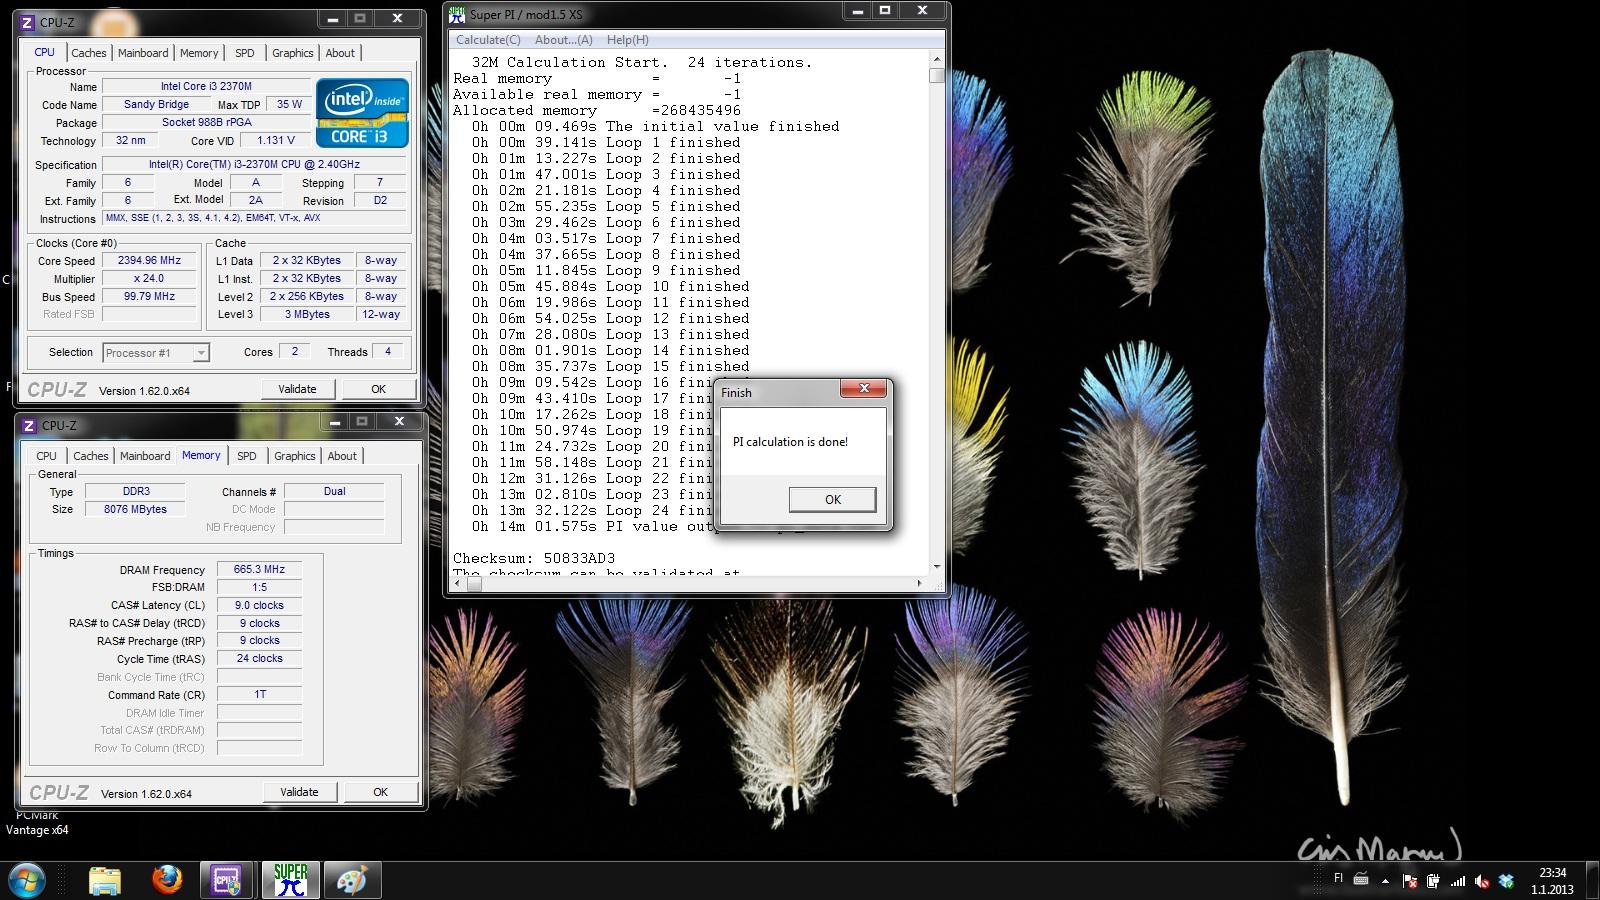1600x900 pixels.
Task: Click the top CPU-Z window title icon
Action: (28, 21)
